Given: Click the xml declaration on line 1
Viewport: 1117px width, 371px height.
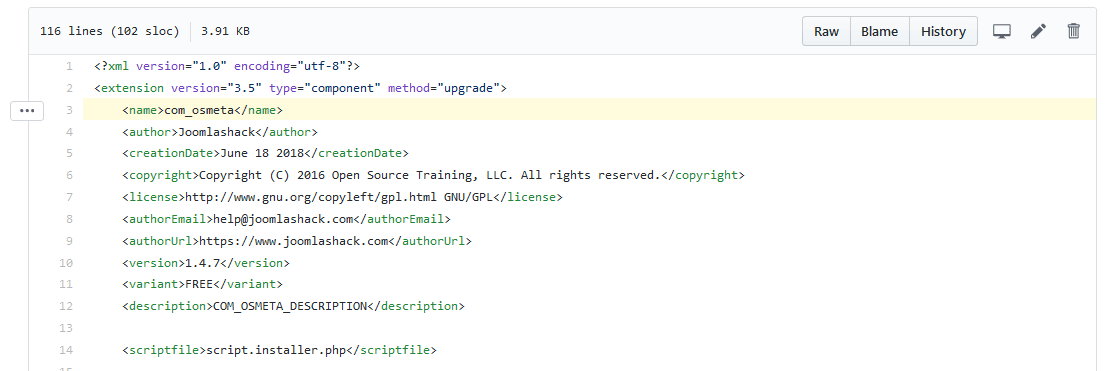Looking at the screenshot, I should 227,66.
